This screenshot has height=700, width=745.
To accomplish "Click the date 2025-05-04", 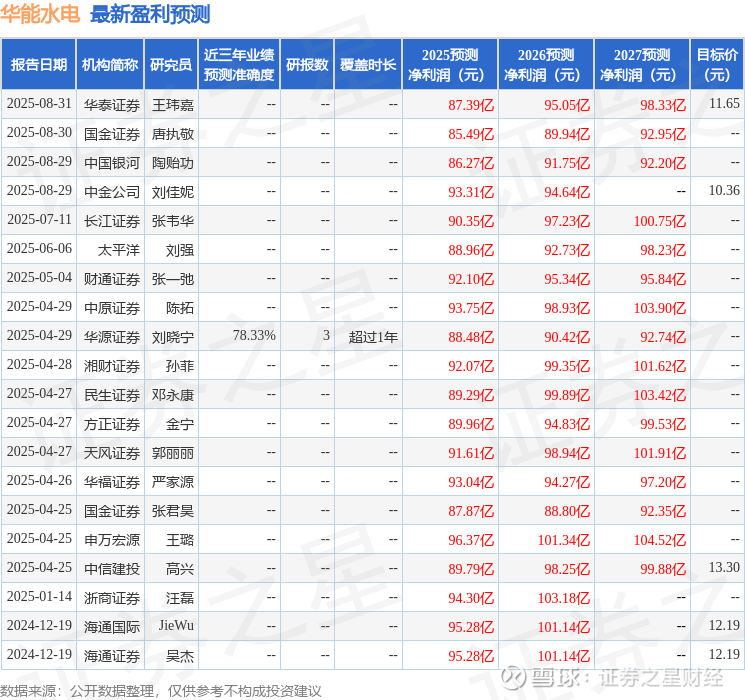I will tap(39, 278).
